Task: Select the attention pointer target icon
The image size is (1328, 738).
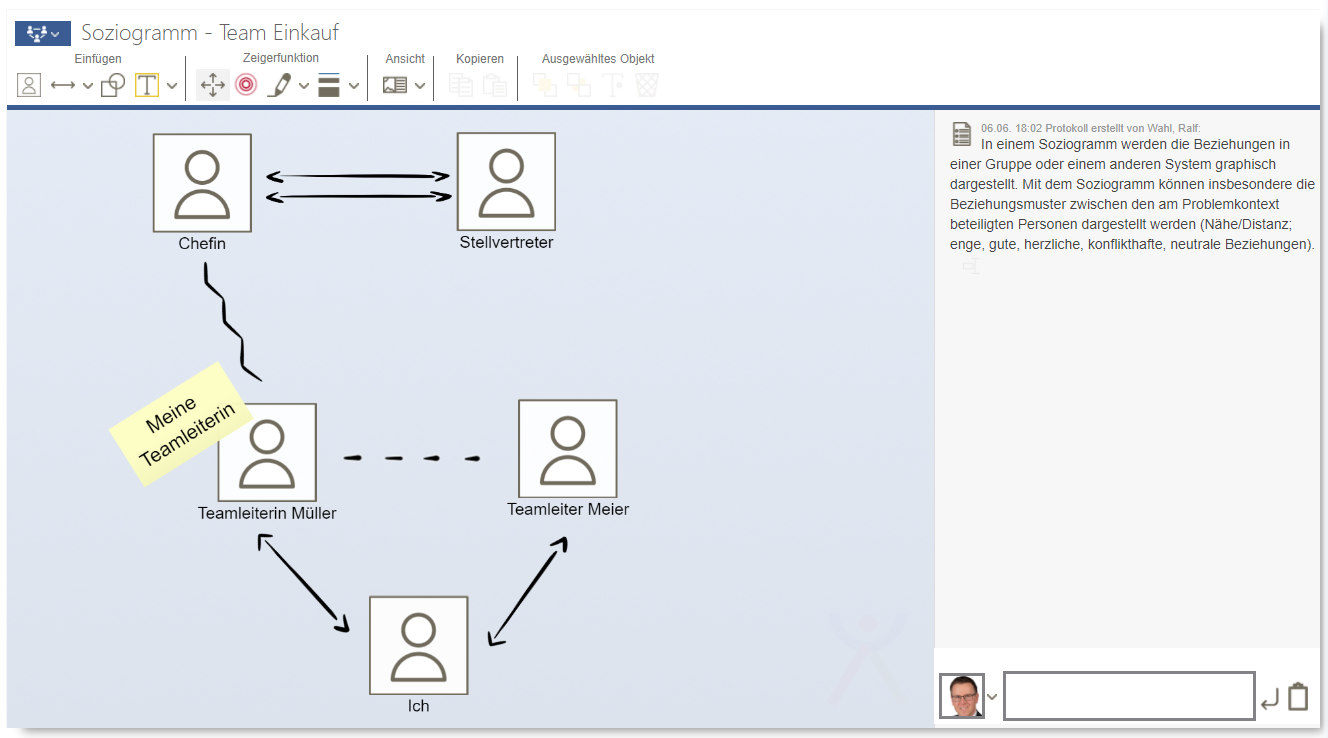Action: click(246, 85)
